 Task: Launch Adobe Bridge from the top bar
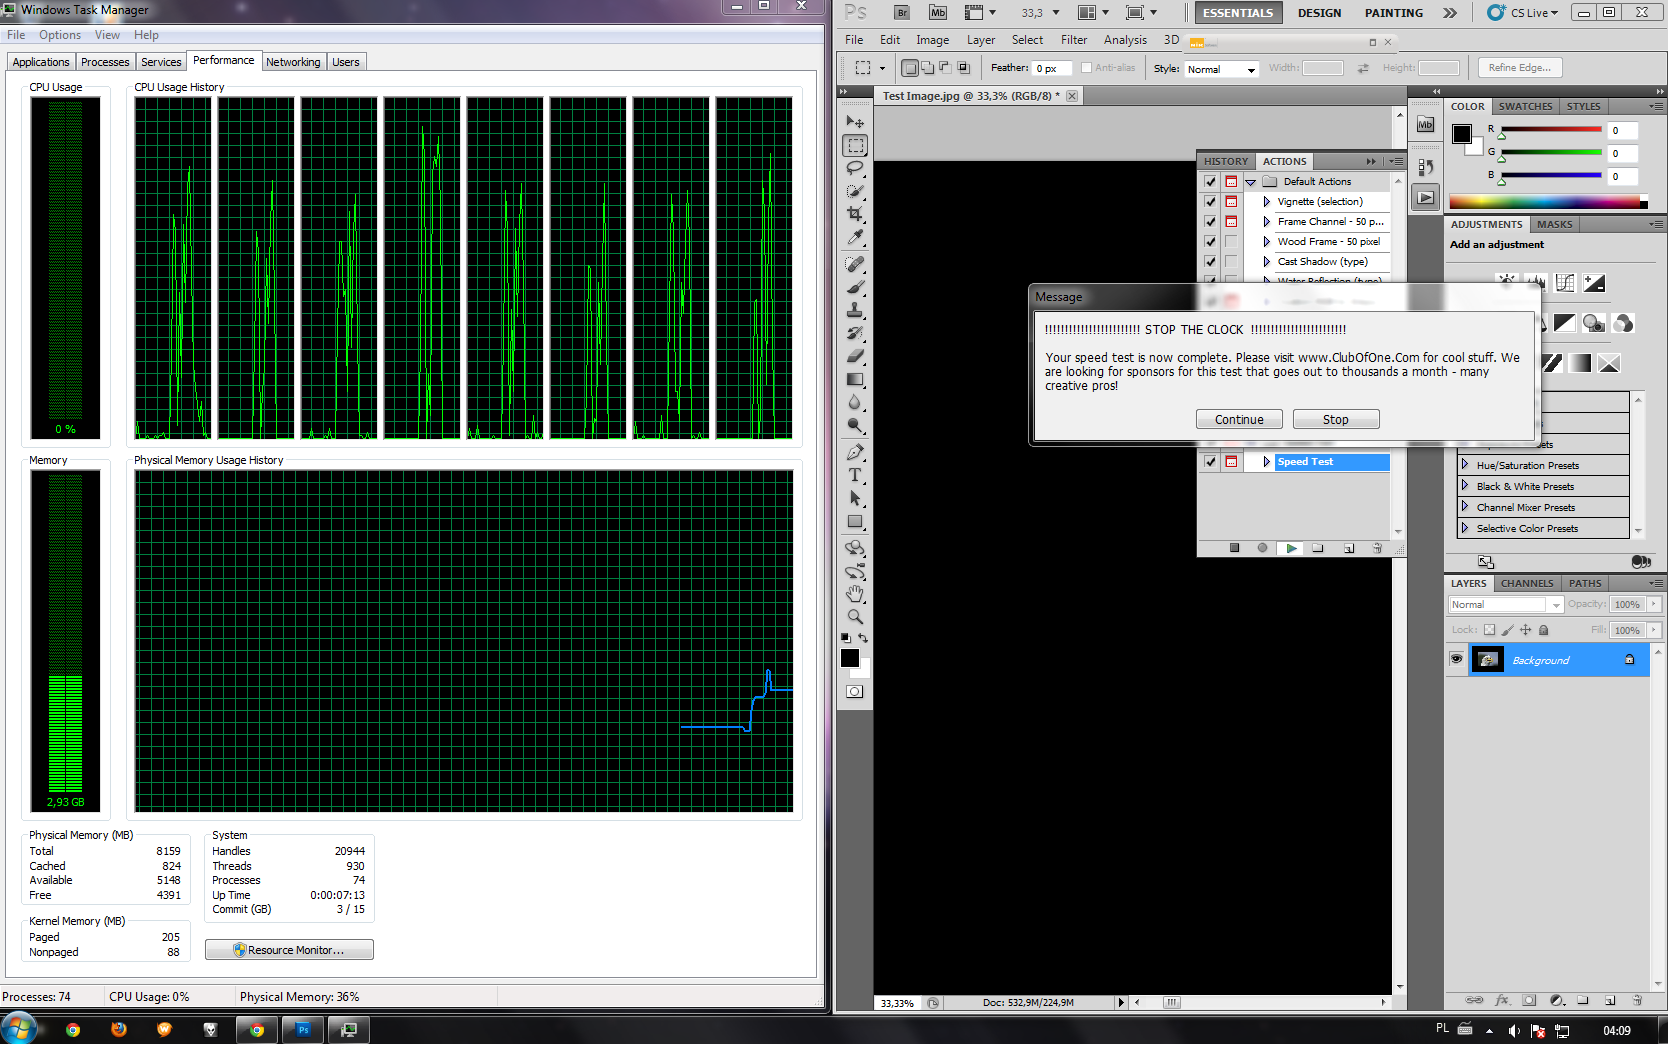[x=902, y=13]
